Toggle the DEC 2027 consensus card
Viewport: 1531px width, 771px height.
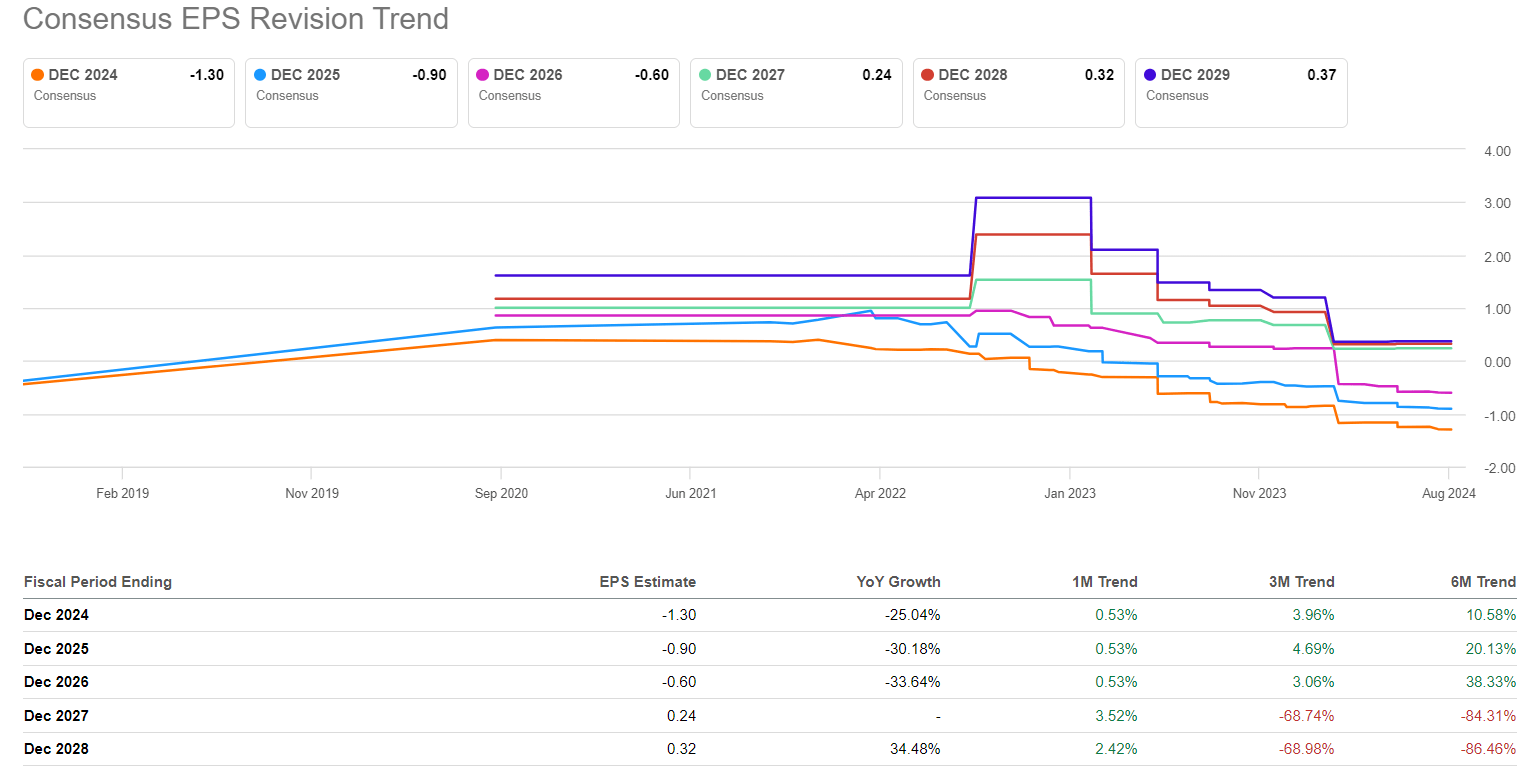coord(796,92)
